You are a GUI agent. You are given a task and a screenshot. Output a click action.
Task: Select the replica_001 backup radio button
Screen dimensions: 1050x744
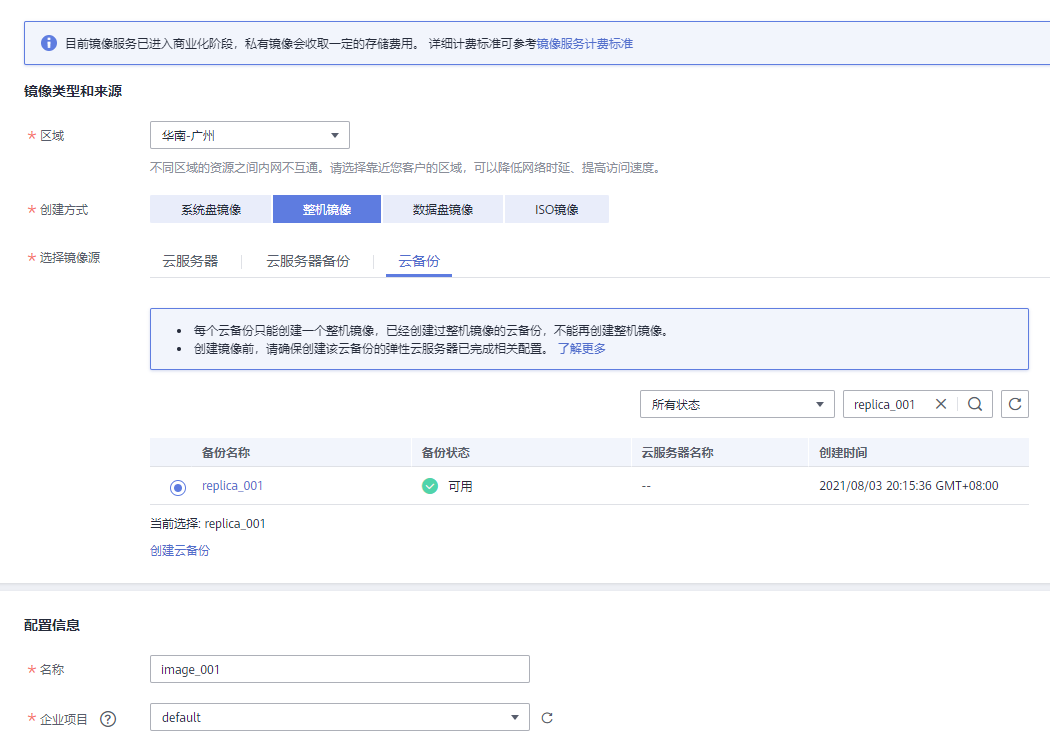coord(177,488)
